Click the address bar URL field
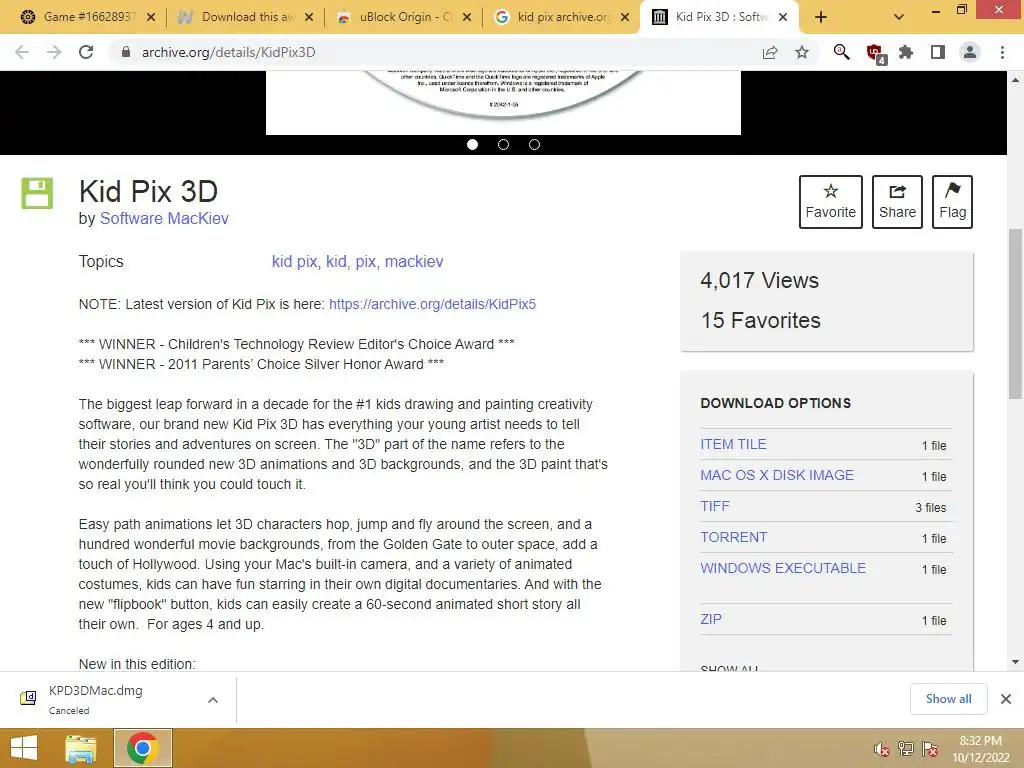 tap(431, 52)
